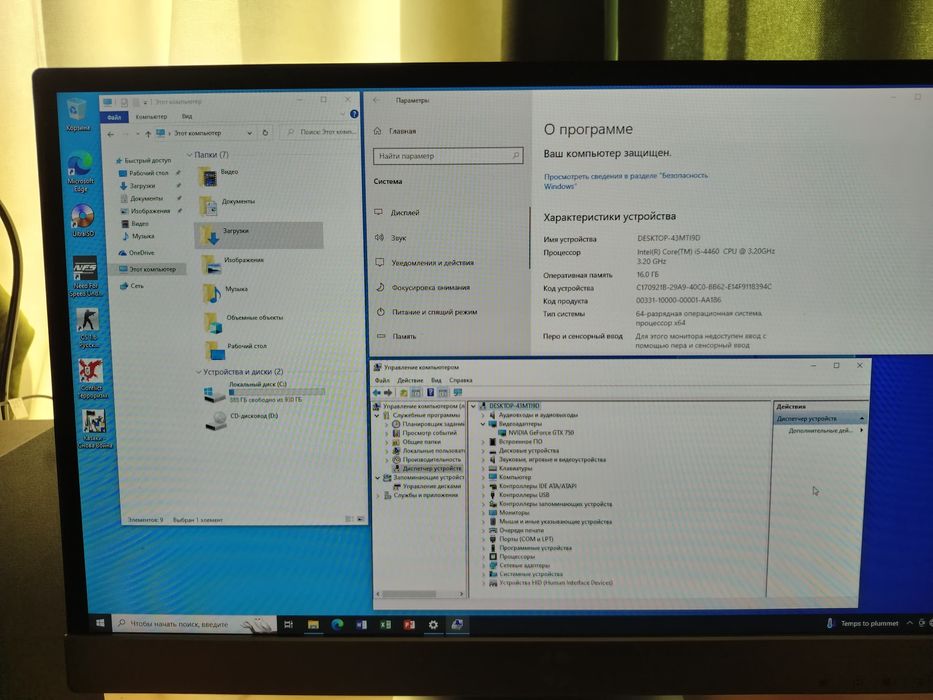This screenshot has height=700, width=933.
Task: Open Вид menu in Computer Management
Action: pos(436,380)
